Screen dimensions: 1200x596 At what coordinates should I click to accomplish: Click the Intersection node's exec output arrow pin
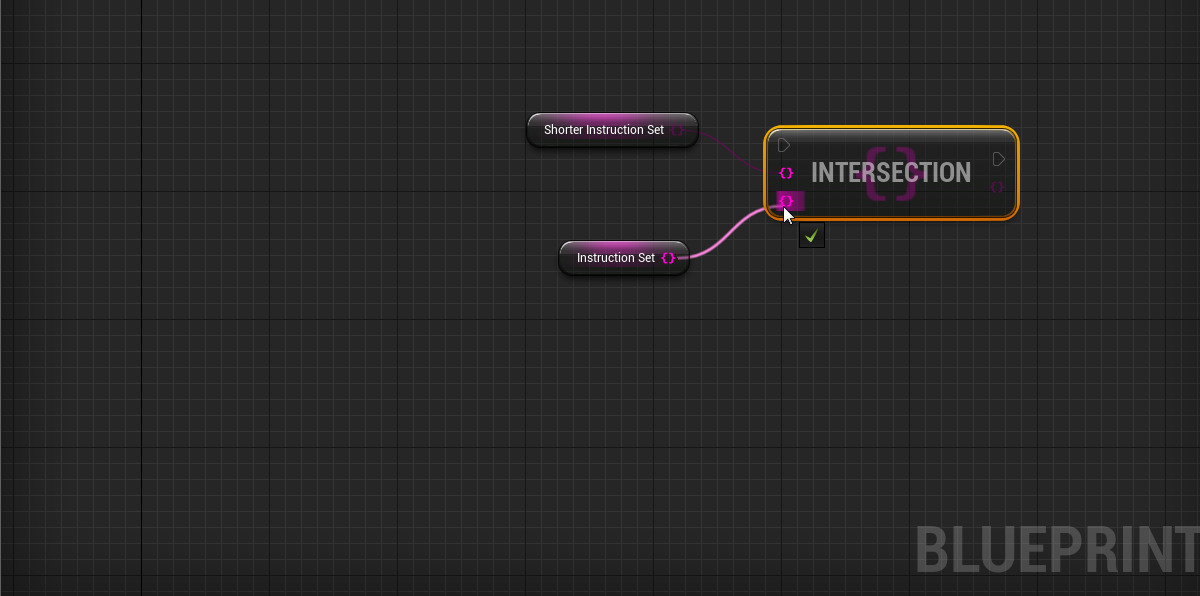point(997,158)
